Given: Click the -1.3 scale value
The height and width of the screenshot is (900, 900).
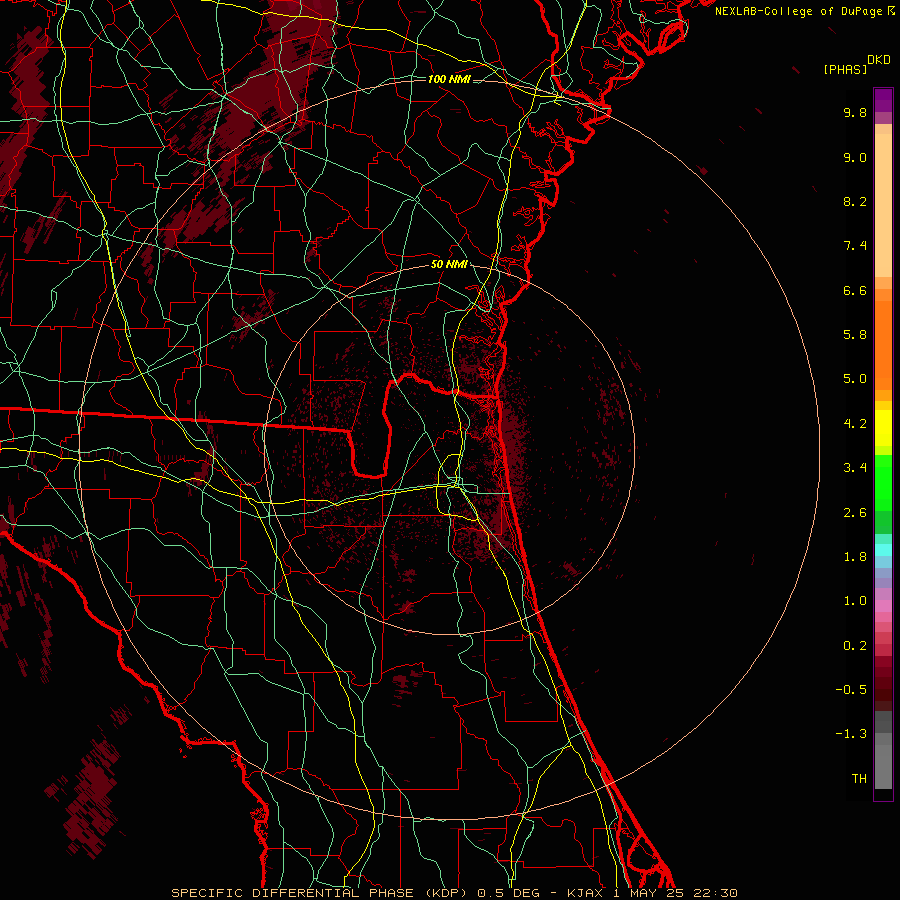Looking at the screenshot, I should coord(851,734).
